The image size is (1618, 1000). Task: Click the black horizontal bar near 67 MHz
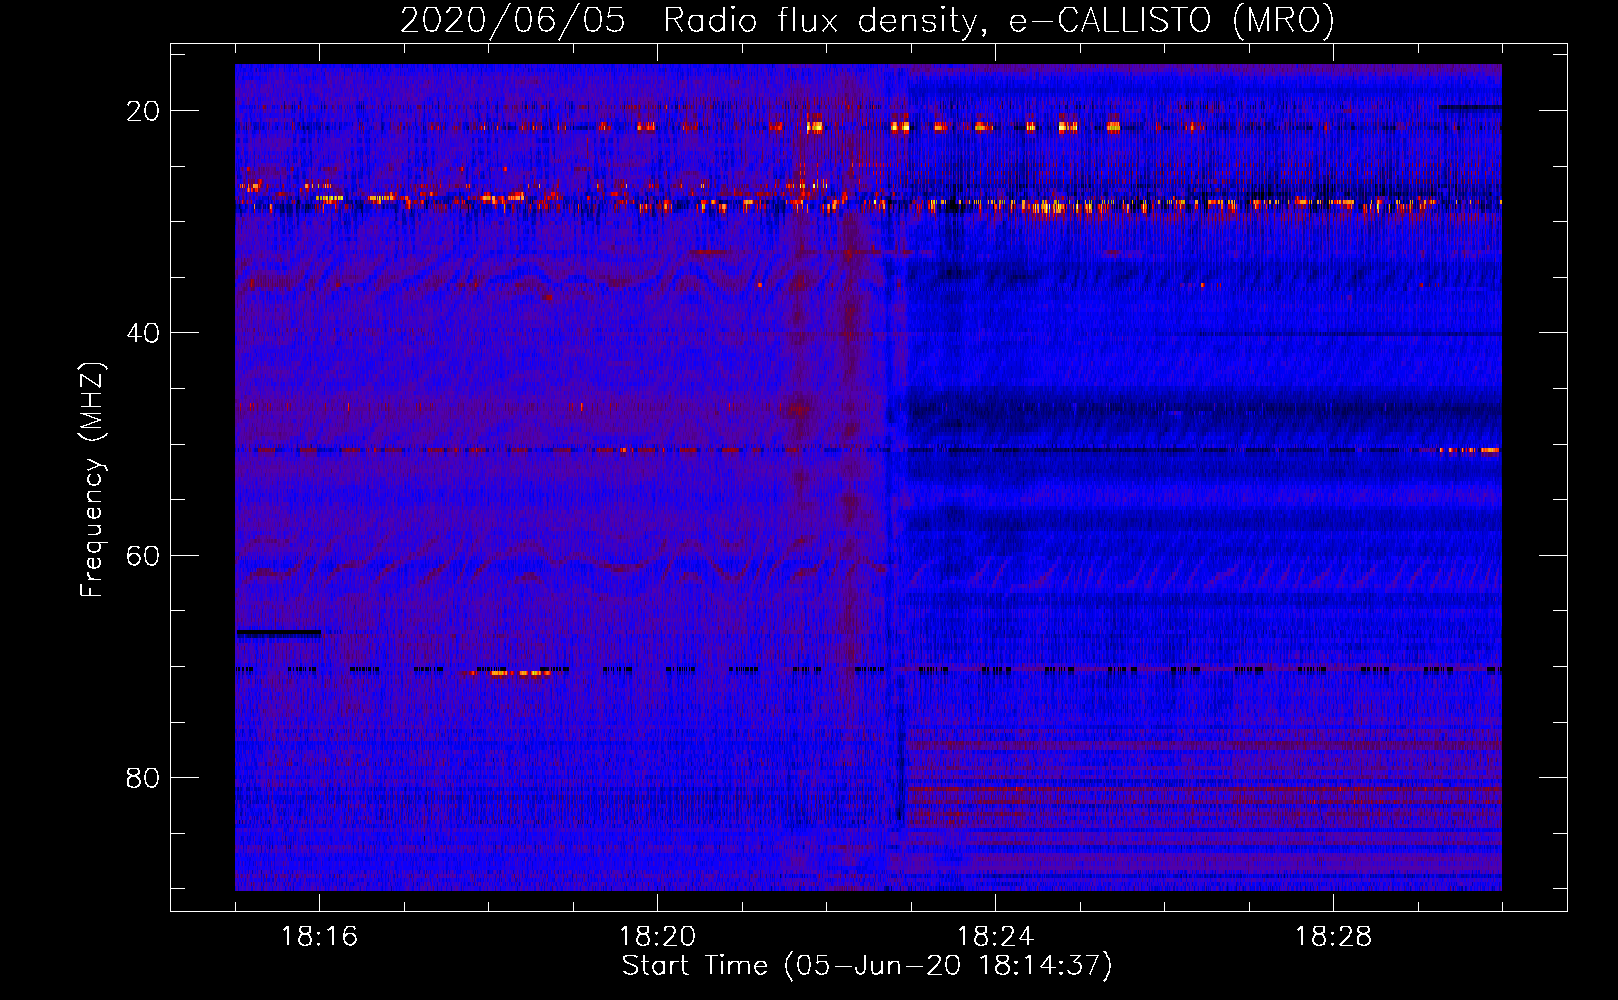pos(279,632)
